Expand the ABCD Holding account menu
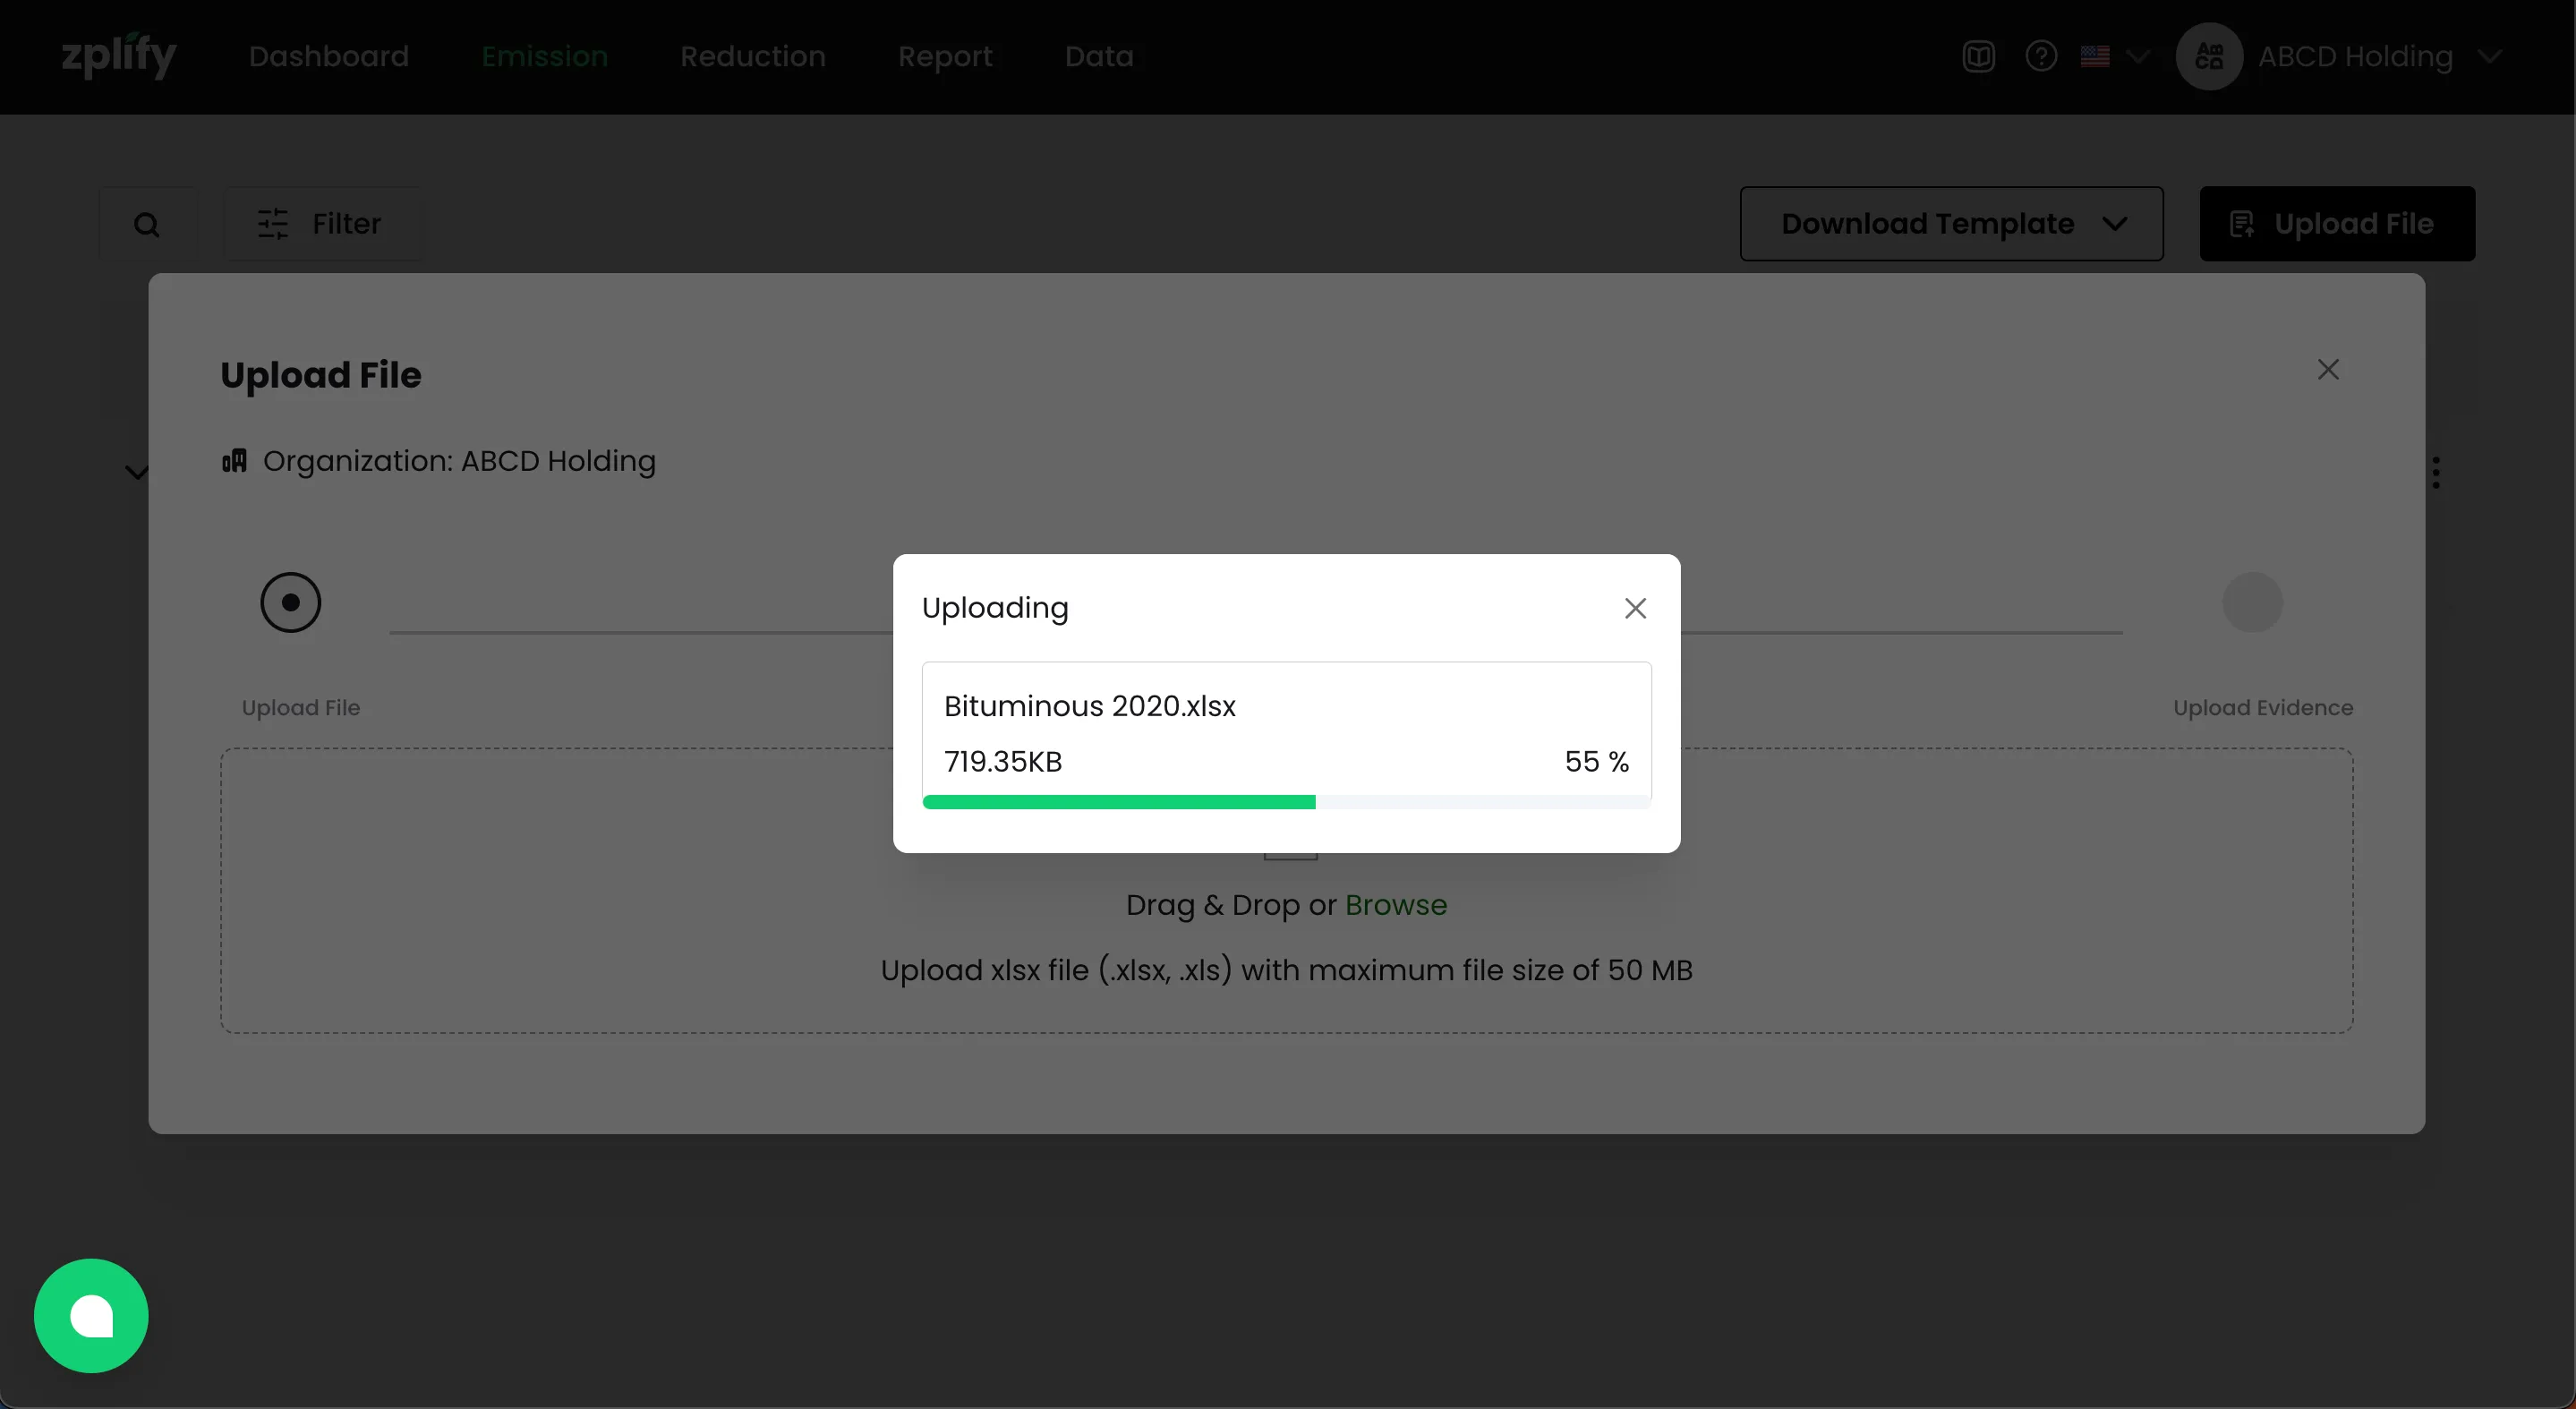The width and height of the screenshot is (2576, 1409). click(x=2490, y=56)
